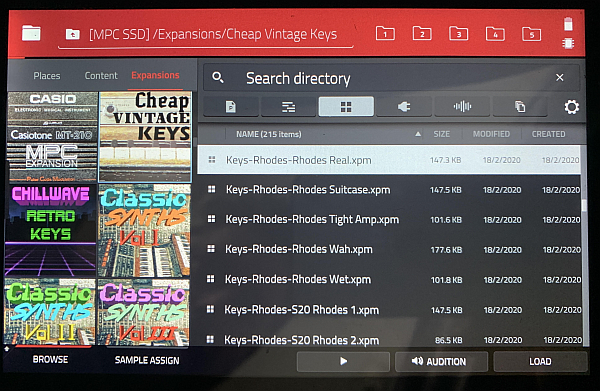Screen dimensions: 600x391
Task: Clear the search directory field
Action: pos(559,78)
